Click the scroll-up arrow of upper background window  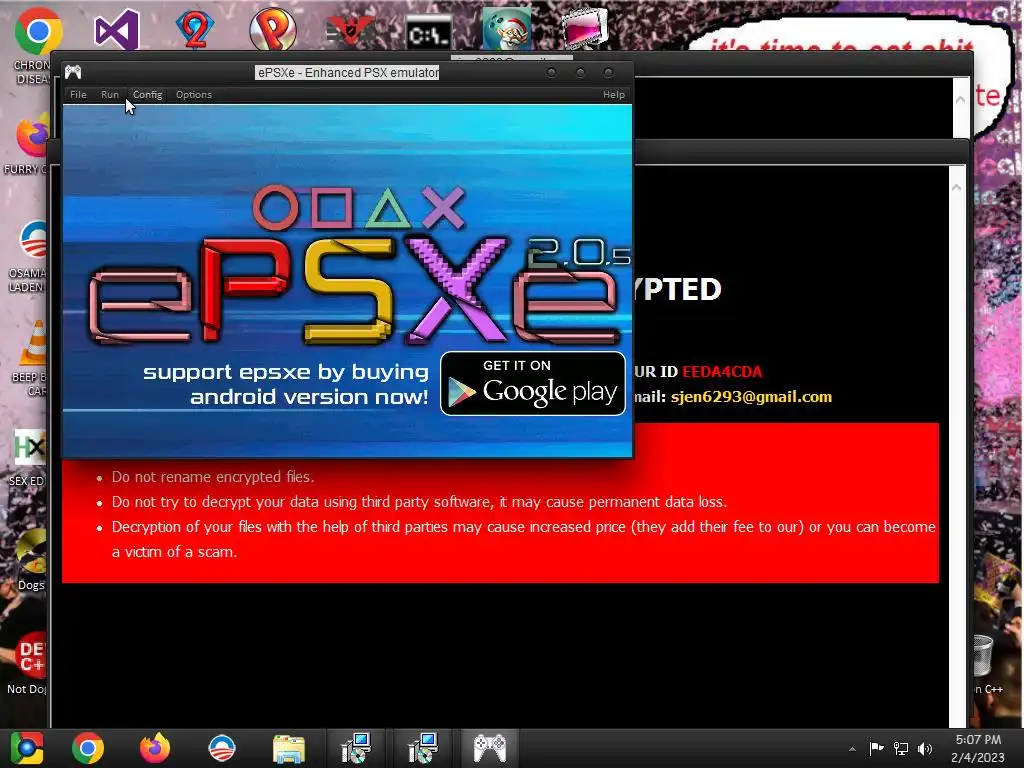click(x=960, y=99)
